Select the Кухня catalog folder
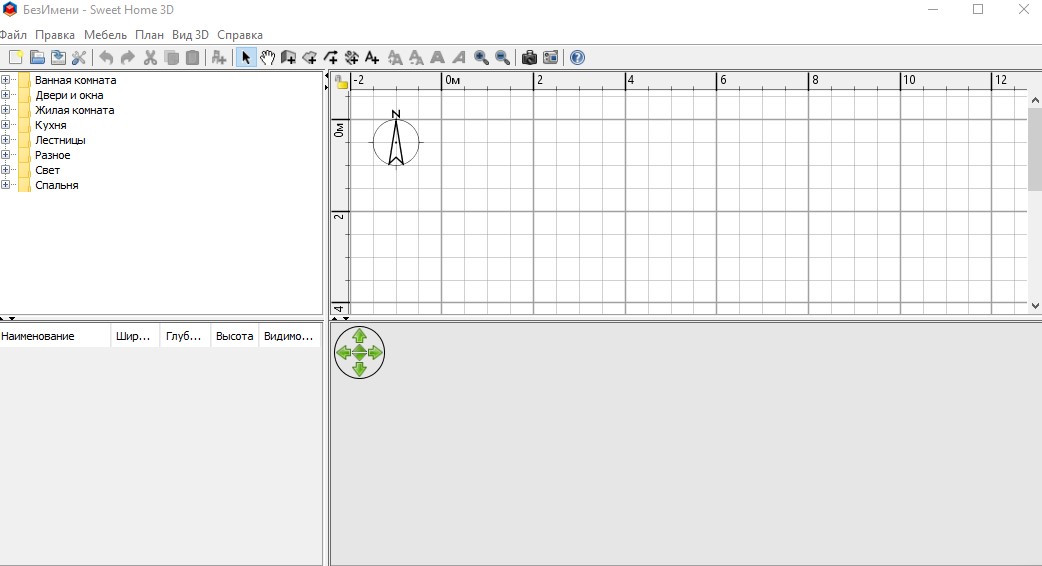 (x=51, y=125)
